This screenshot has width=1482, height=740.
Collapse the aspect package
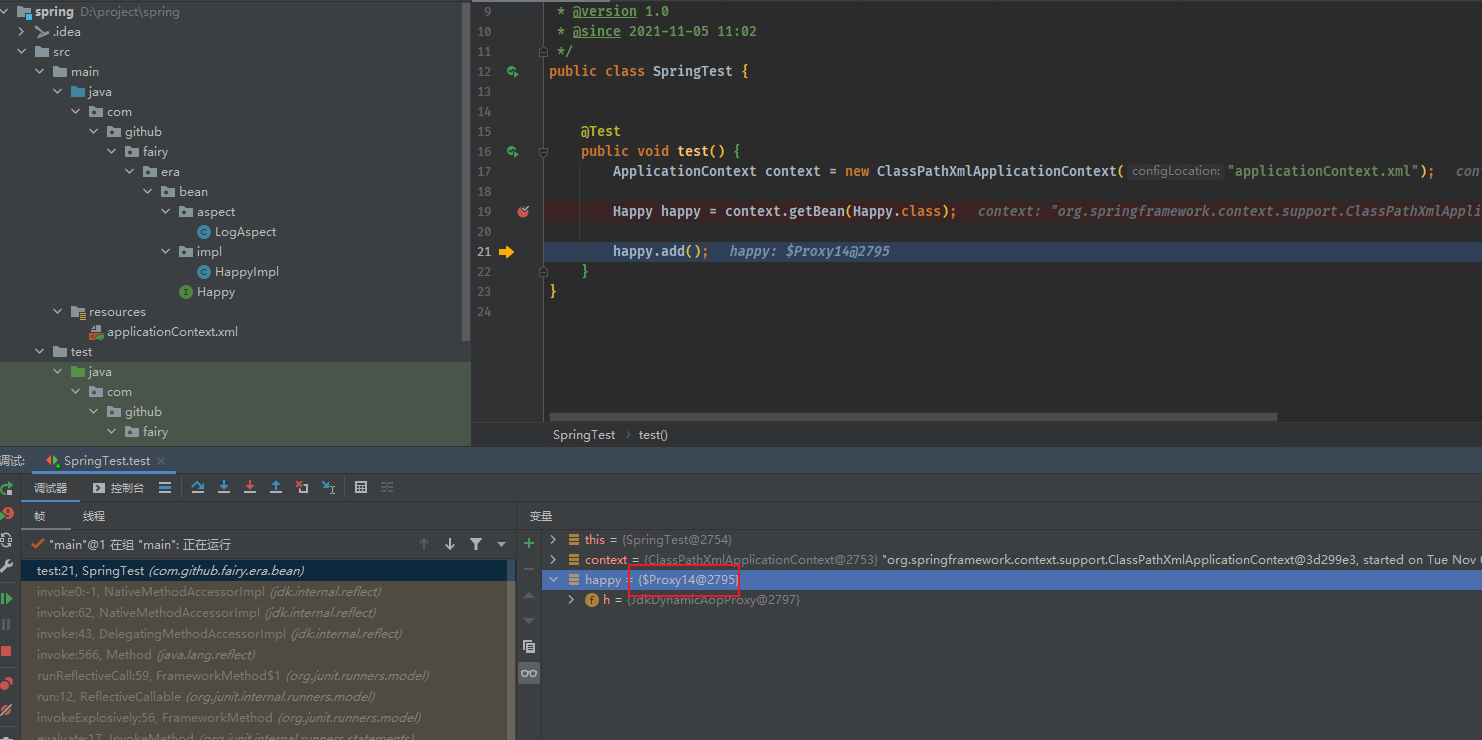coord(166,212)
